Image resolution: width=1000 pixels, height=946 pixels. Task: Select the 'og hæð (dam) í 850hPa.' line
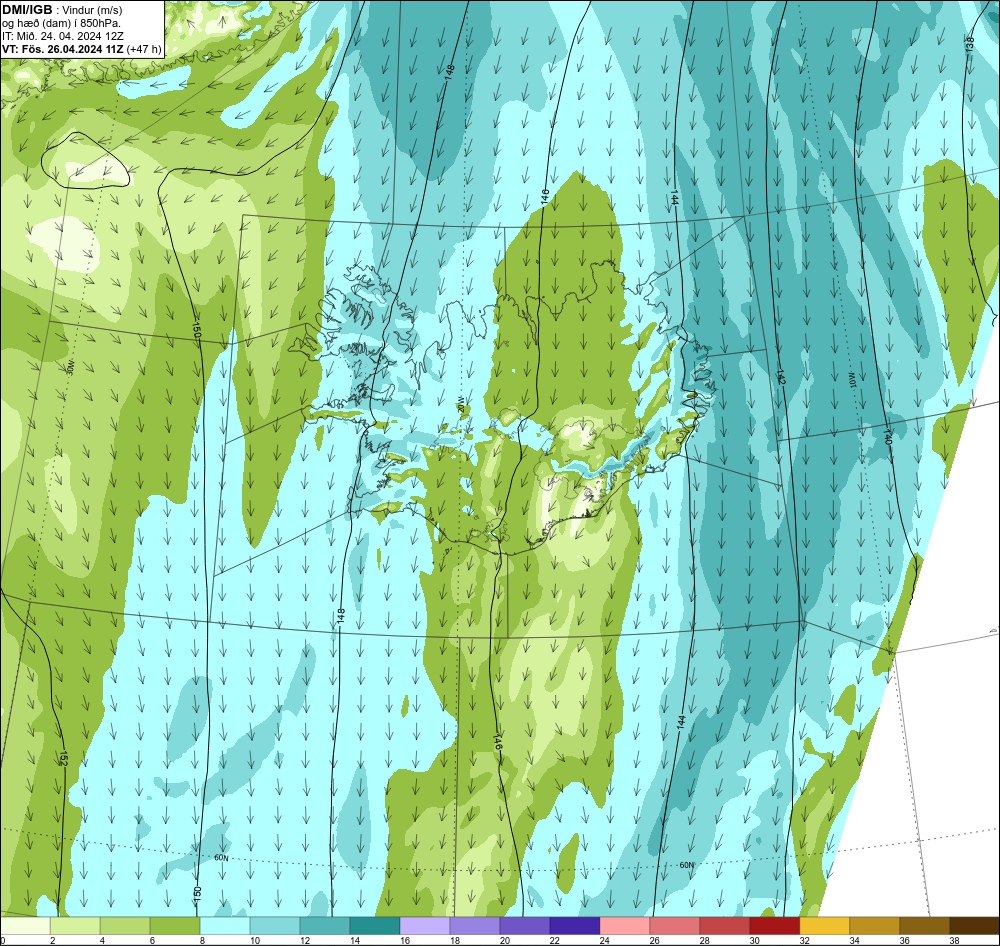coord(62,23)
